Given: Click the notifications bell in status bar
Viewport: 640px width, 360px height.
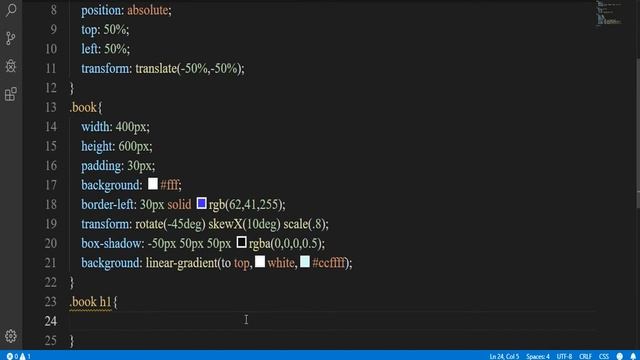Looking at the screenshot, I should tap(633, 356).
